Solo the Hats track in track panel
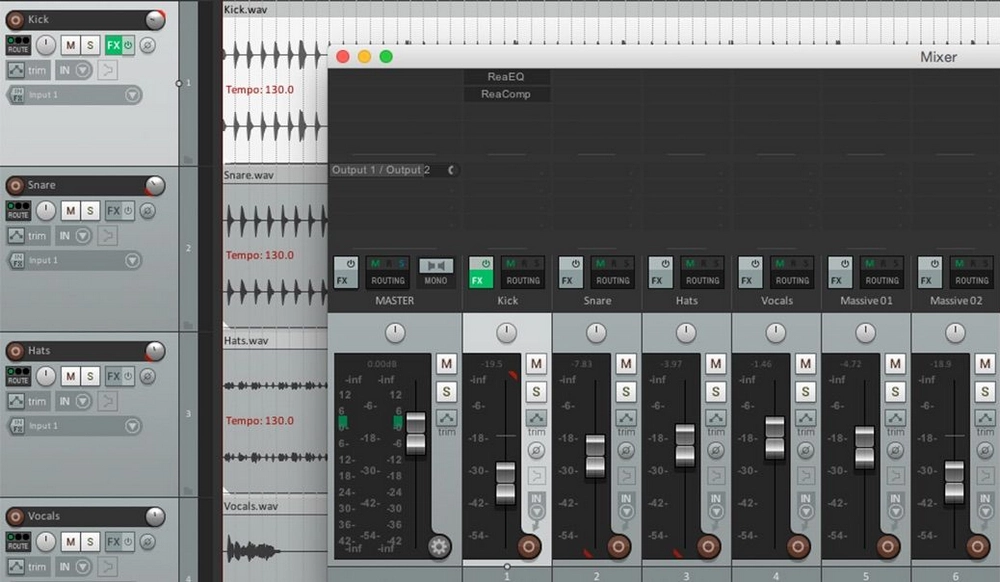This screenshot has height=582, width=1000. (90, 376)
